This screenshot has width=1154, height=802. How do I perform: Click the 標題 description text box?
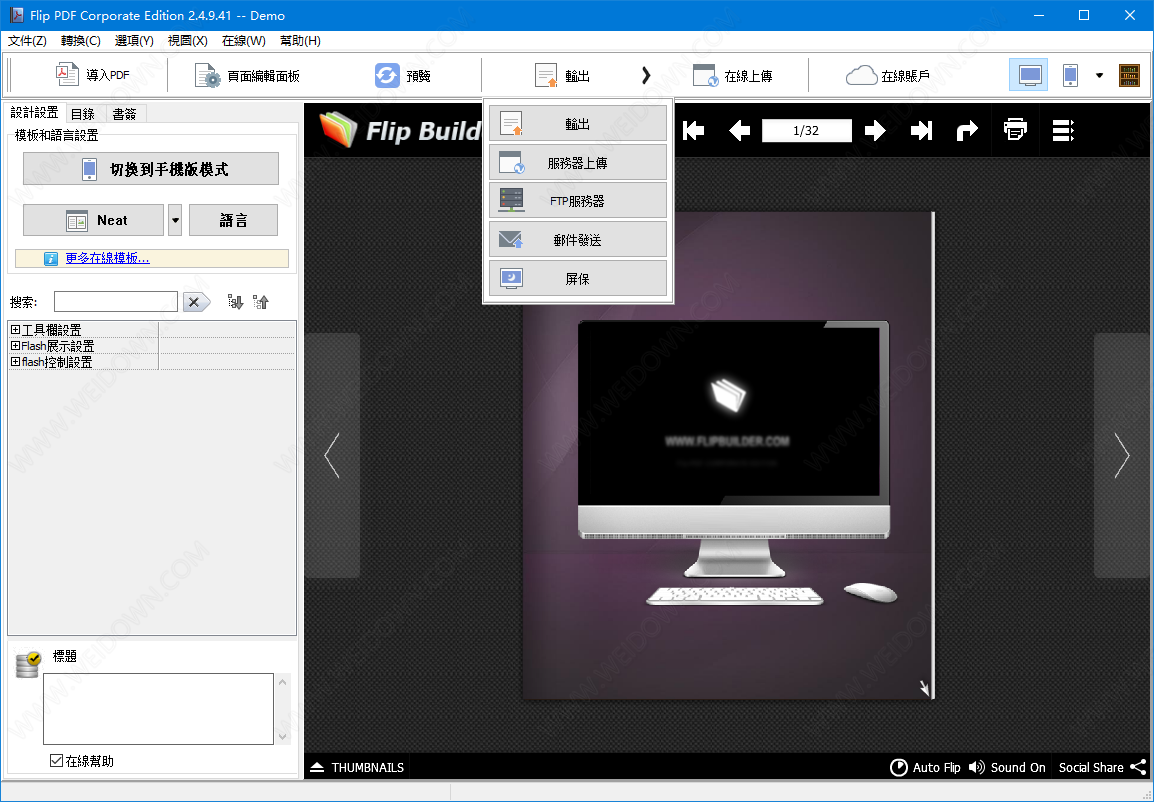[158, 709]
